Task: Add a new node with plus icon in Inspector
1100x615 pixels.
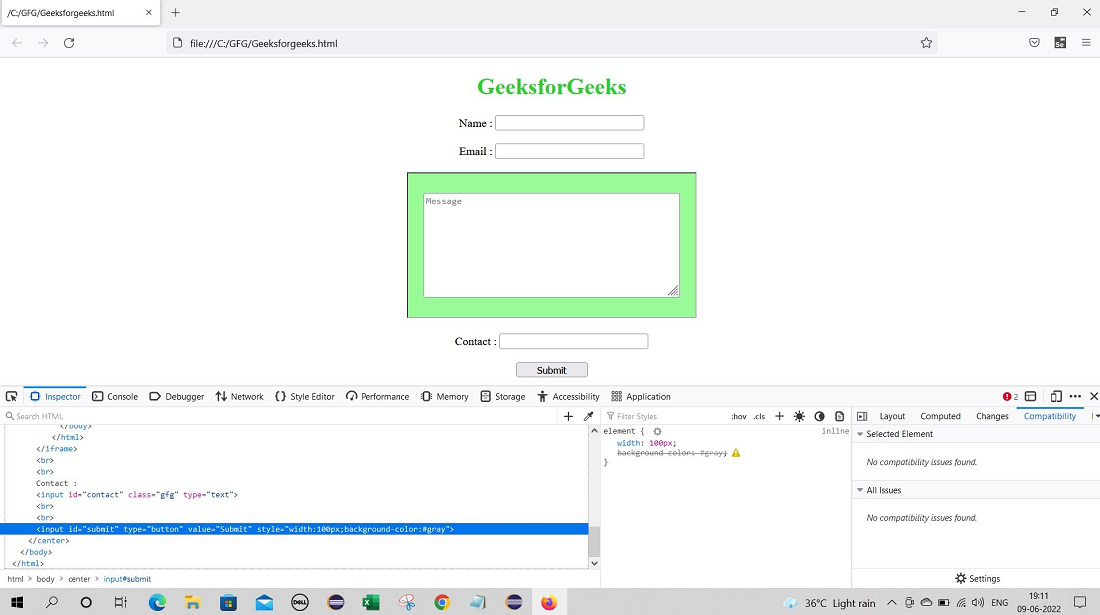Action: [568, 416]
